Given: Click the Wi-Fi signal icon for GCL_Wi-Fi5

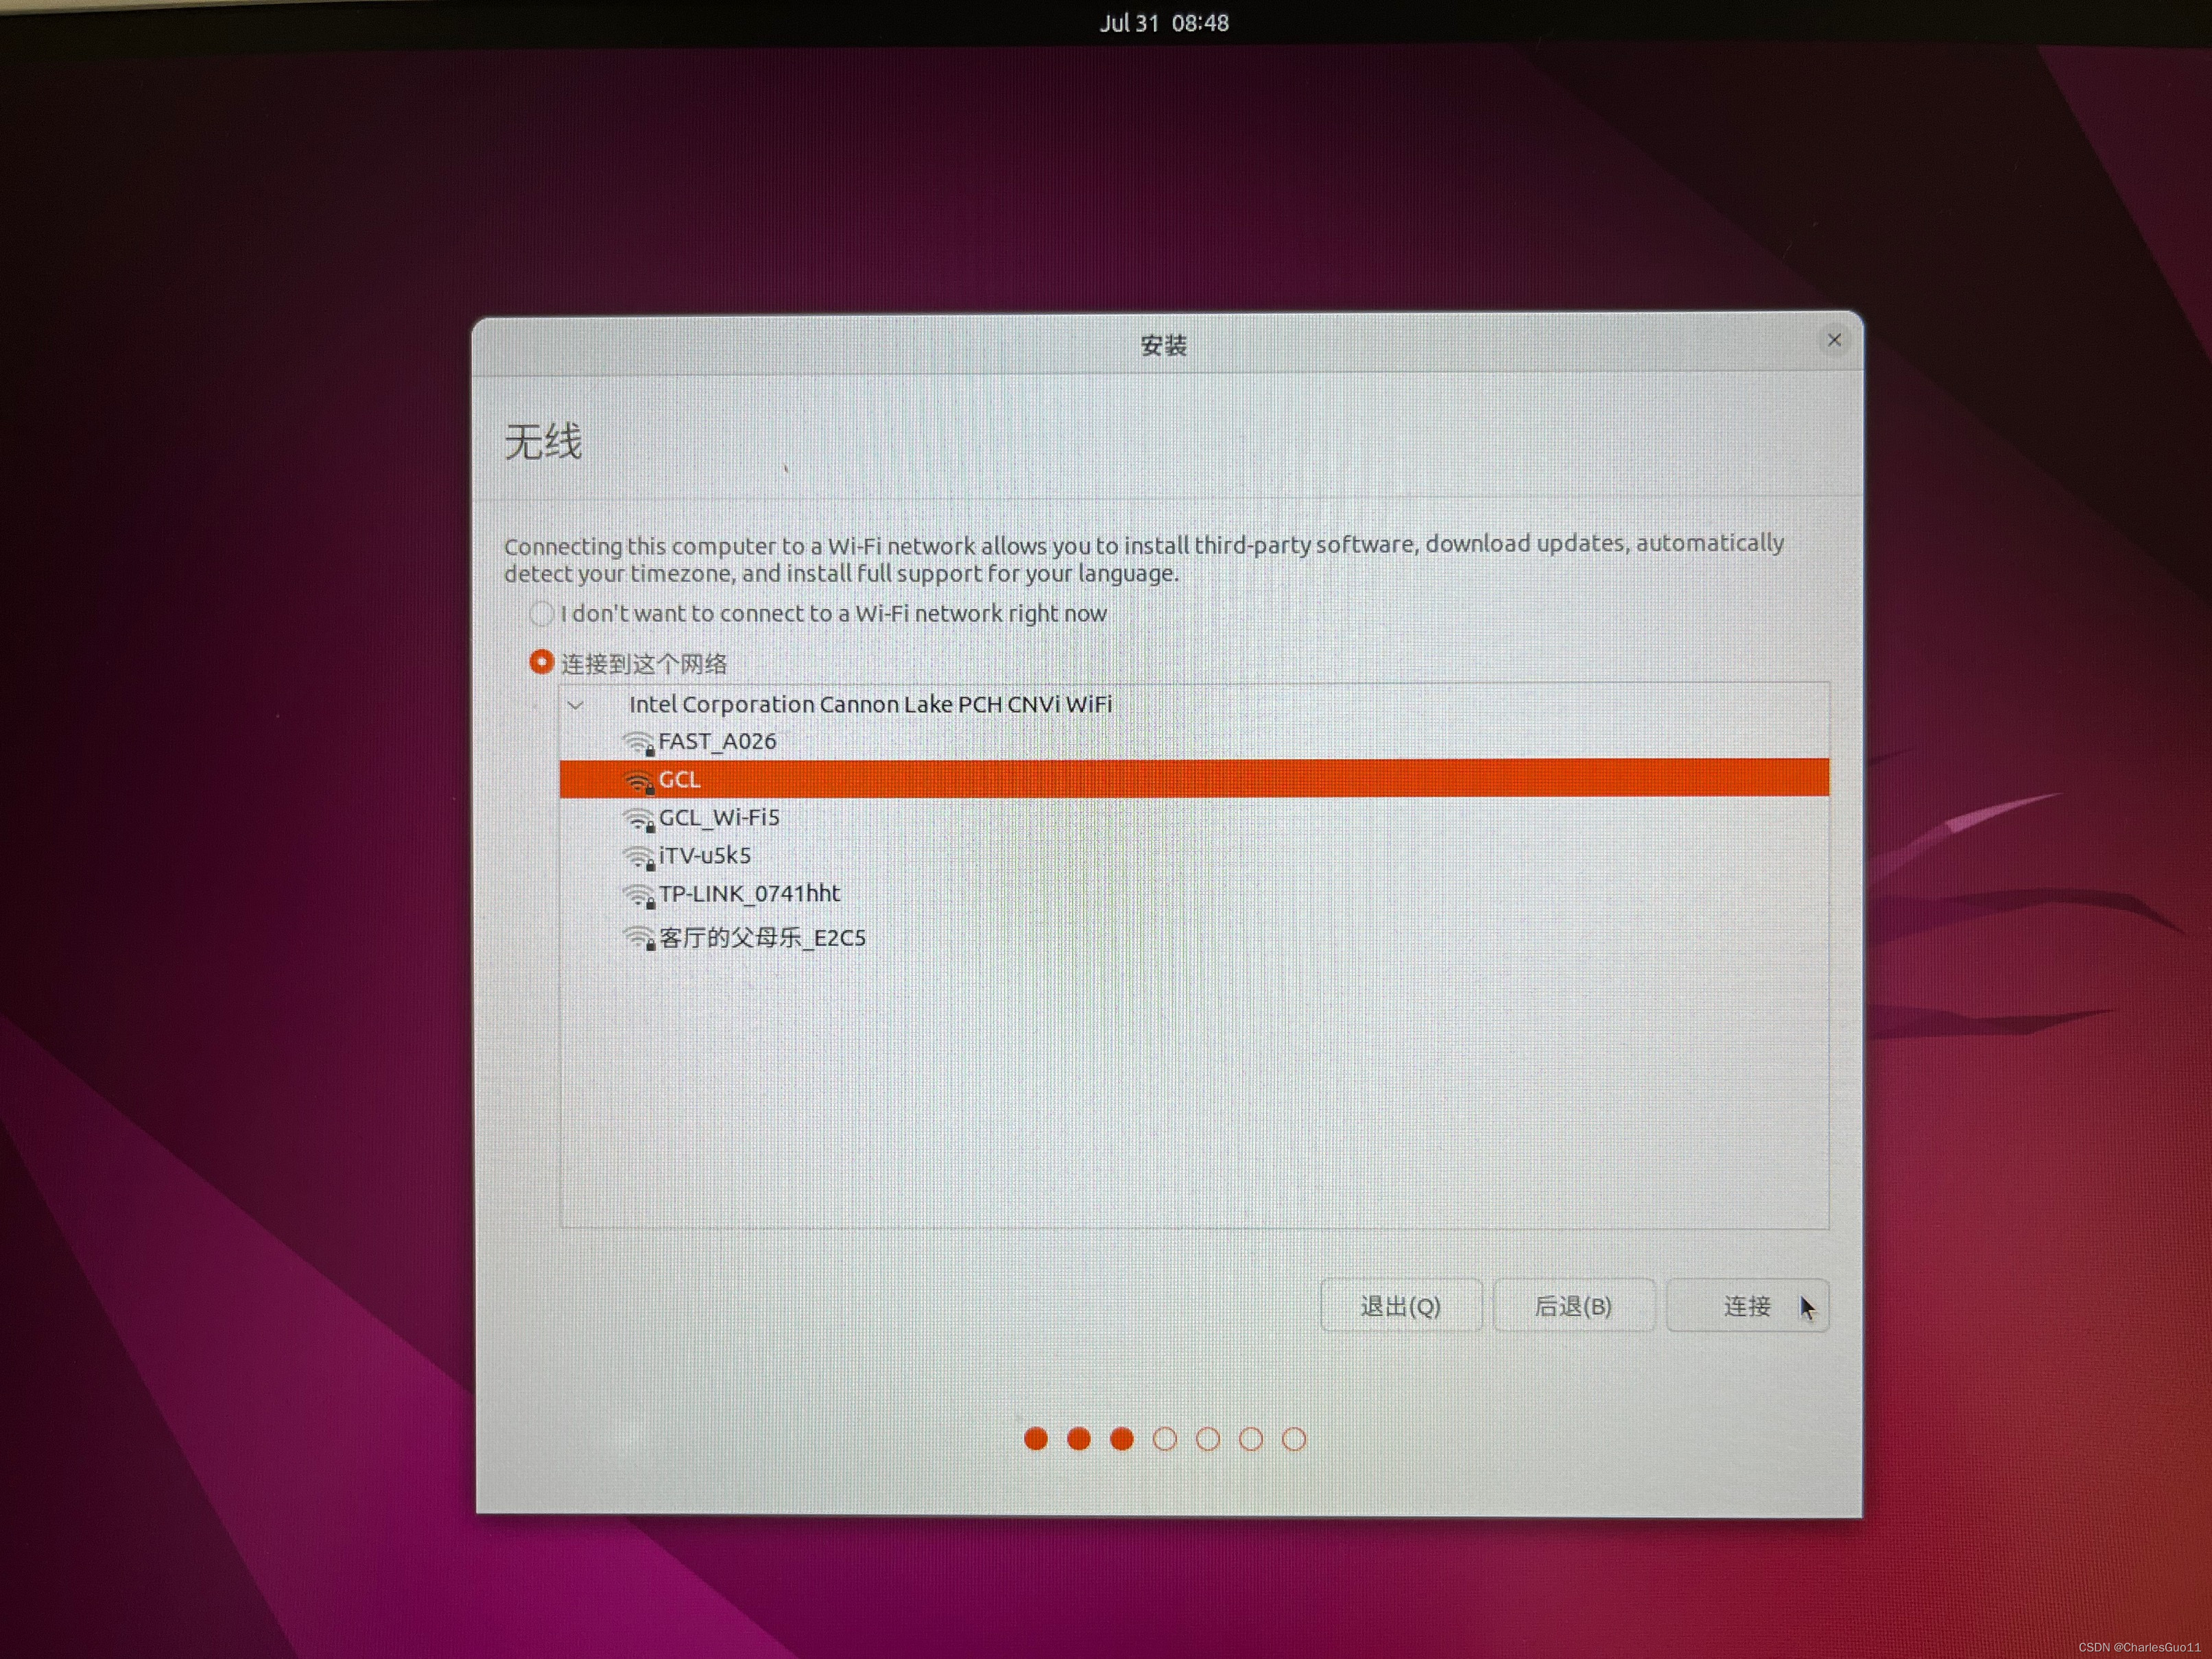Looking at the screenshot, I should tap(638, 819).
